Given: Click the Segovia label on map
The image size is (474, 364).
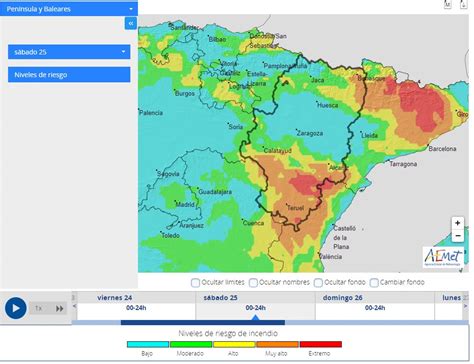Looking at the screenshot, I should click(168, 174).
